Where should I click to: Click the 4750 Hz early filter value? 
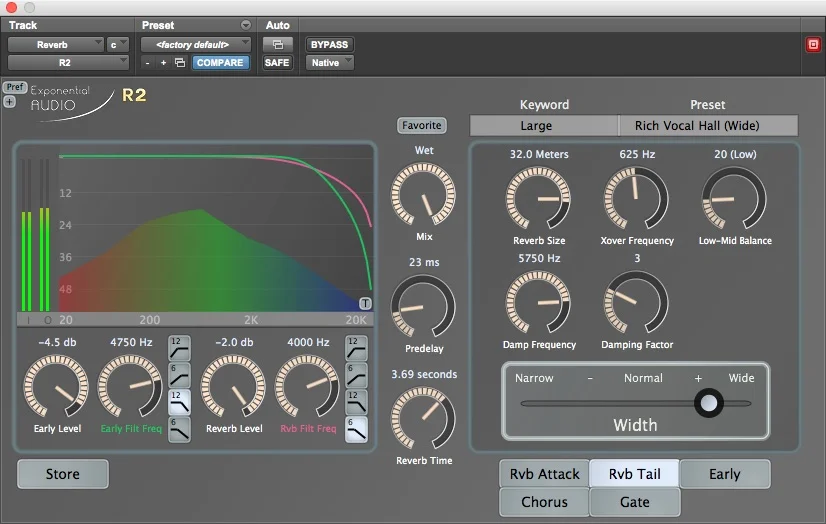[131, 342]
